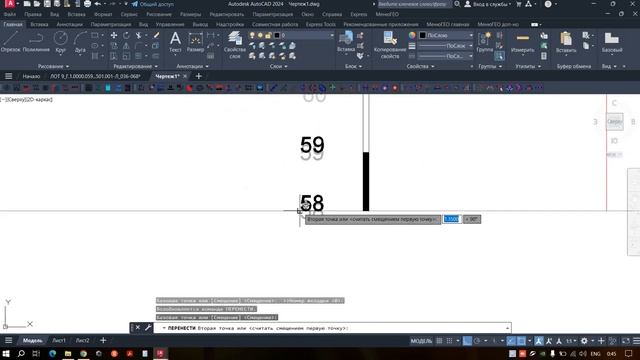Toggle object snap tracking in status bar
The image size is (640, 360).
click(x=511, y=341)
